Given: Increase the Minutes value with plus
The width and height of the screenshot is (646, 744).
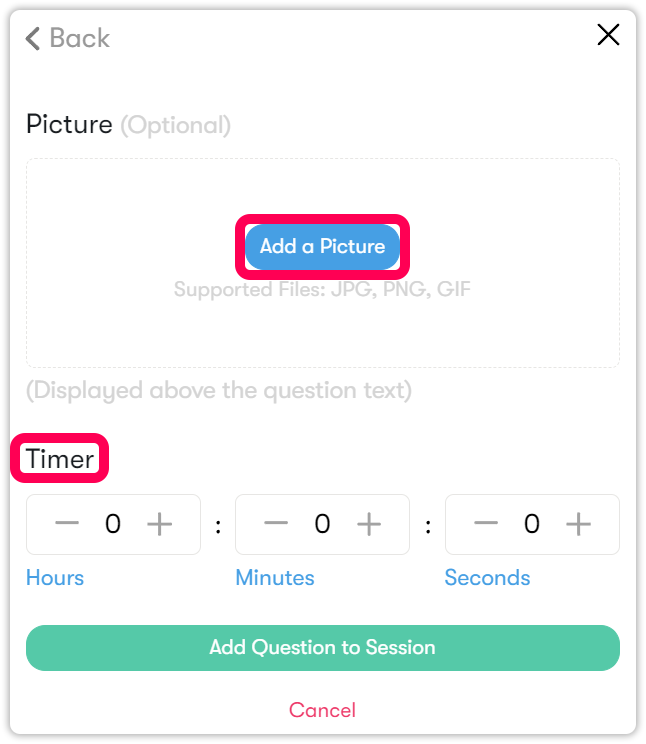Looking at the screenshot, I should [x=369, y=524].
